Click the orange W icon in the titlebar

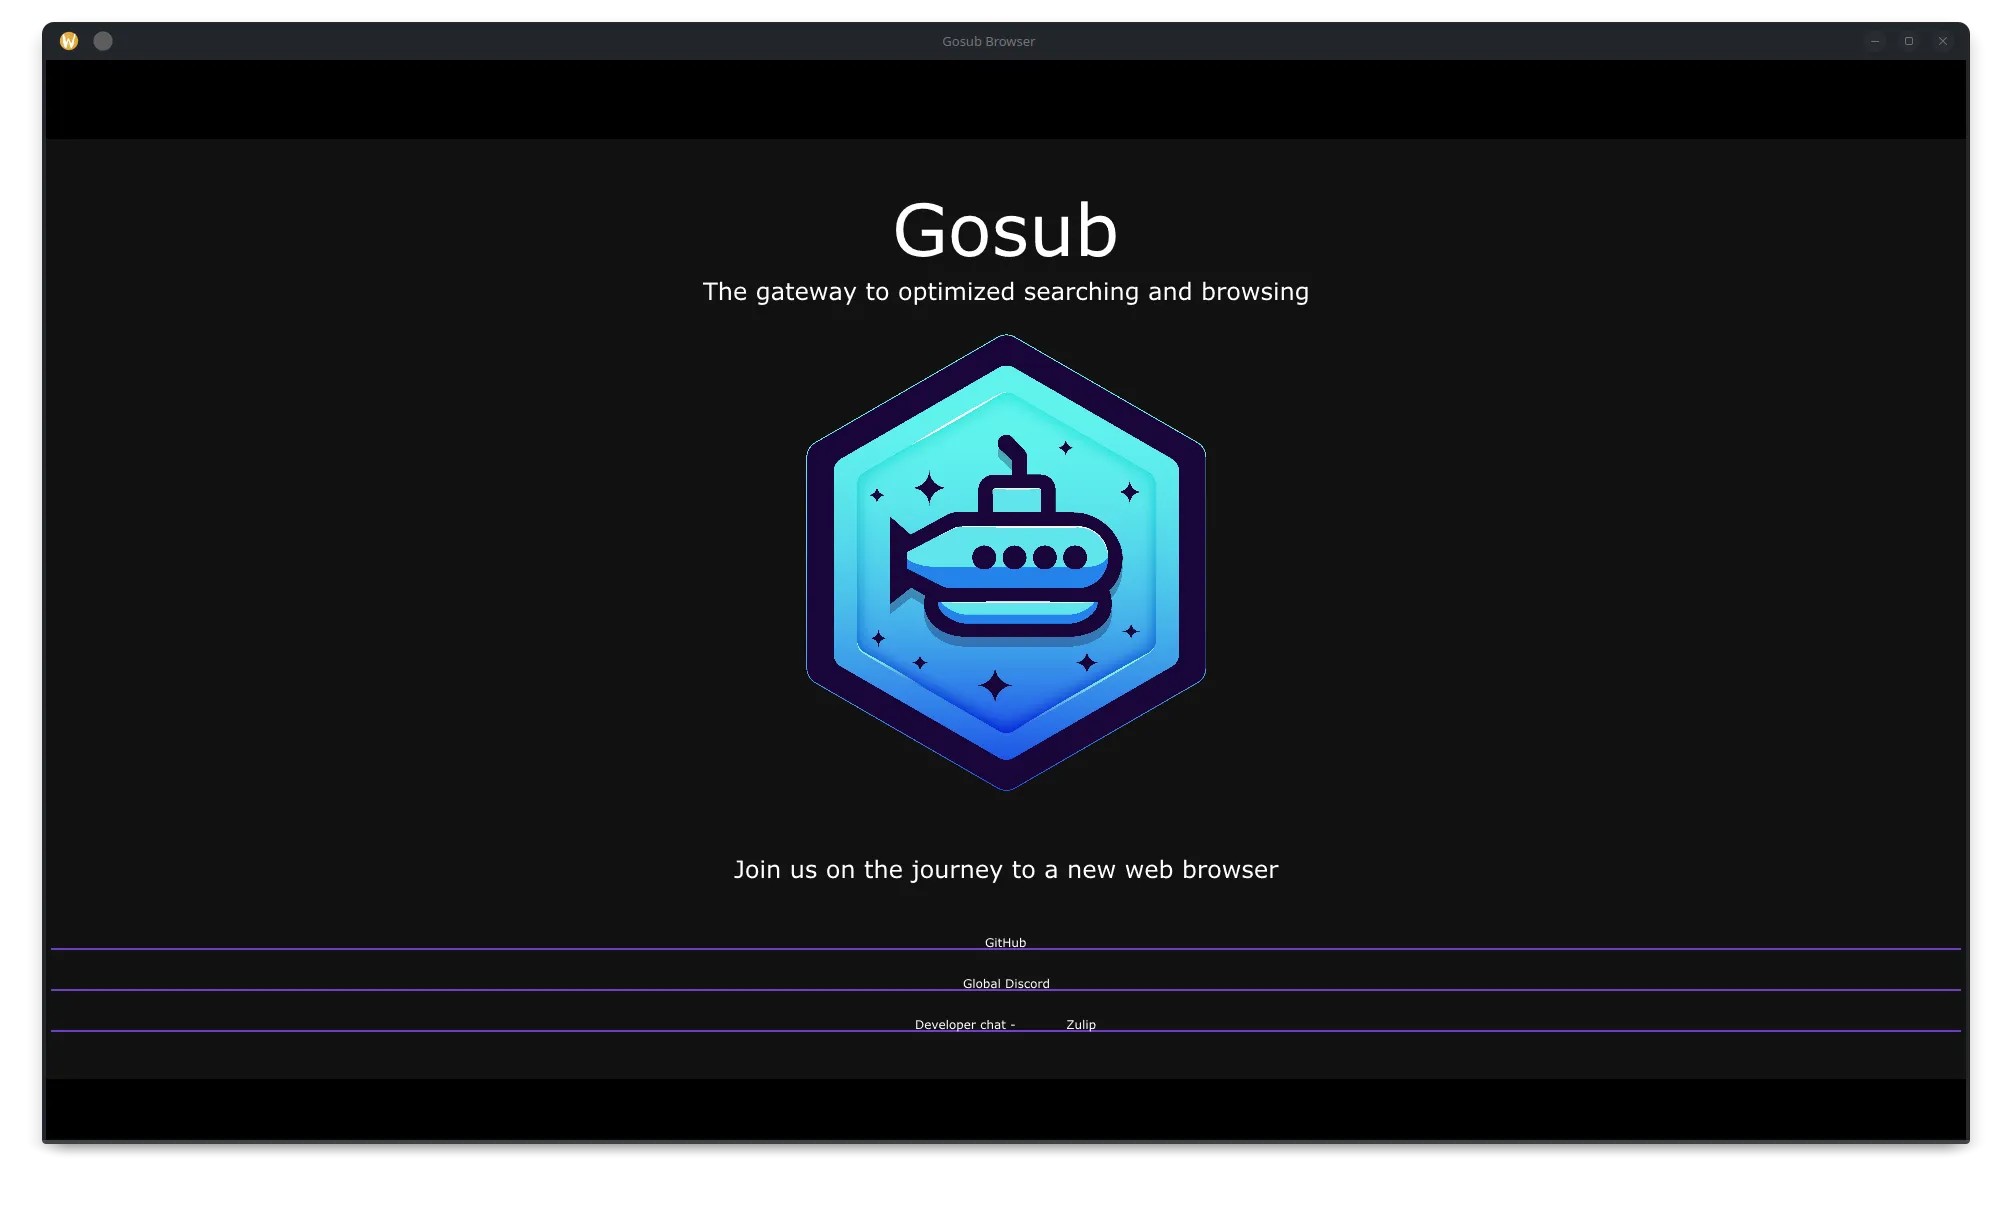coord(68,40)
